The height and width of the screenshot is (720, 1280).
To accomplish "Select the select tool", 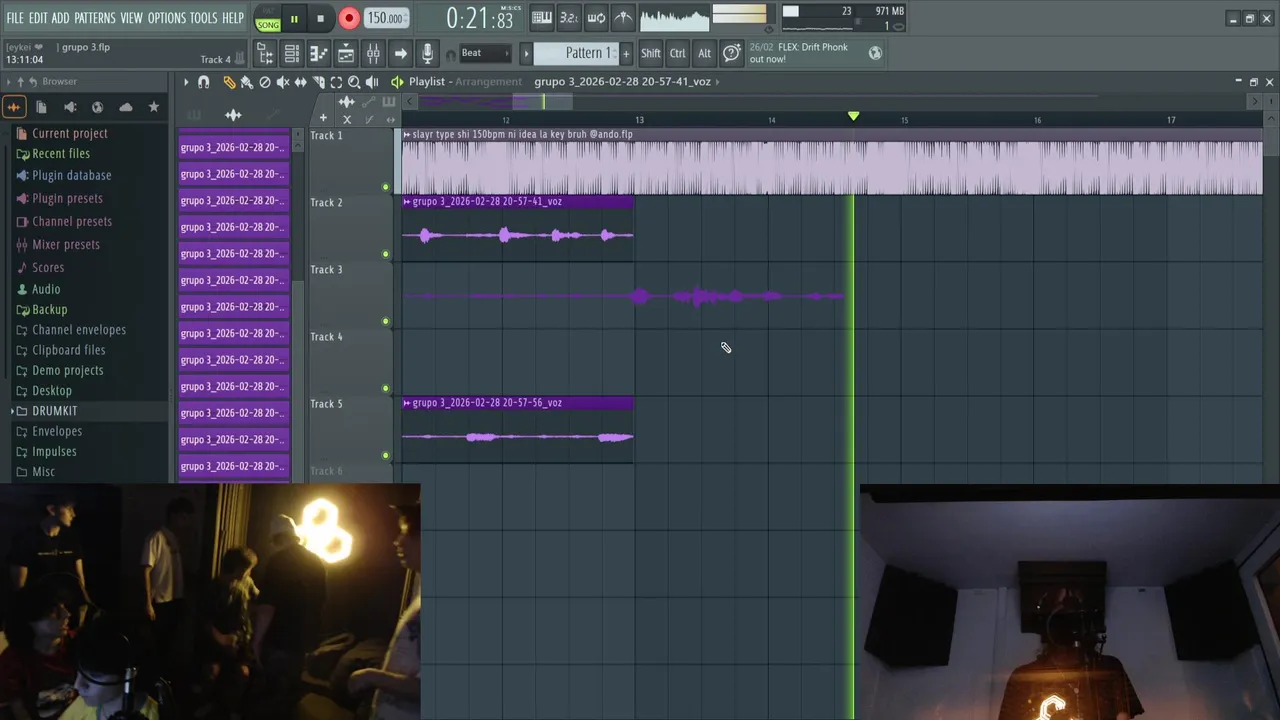I will point(337,82).
